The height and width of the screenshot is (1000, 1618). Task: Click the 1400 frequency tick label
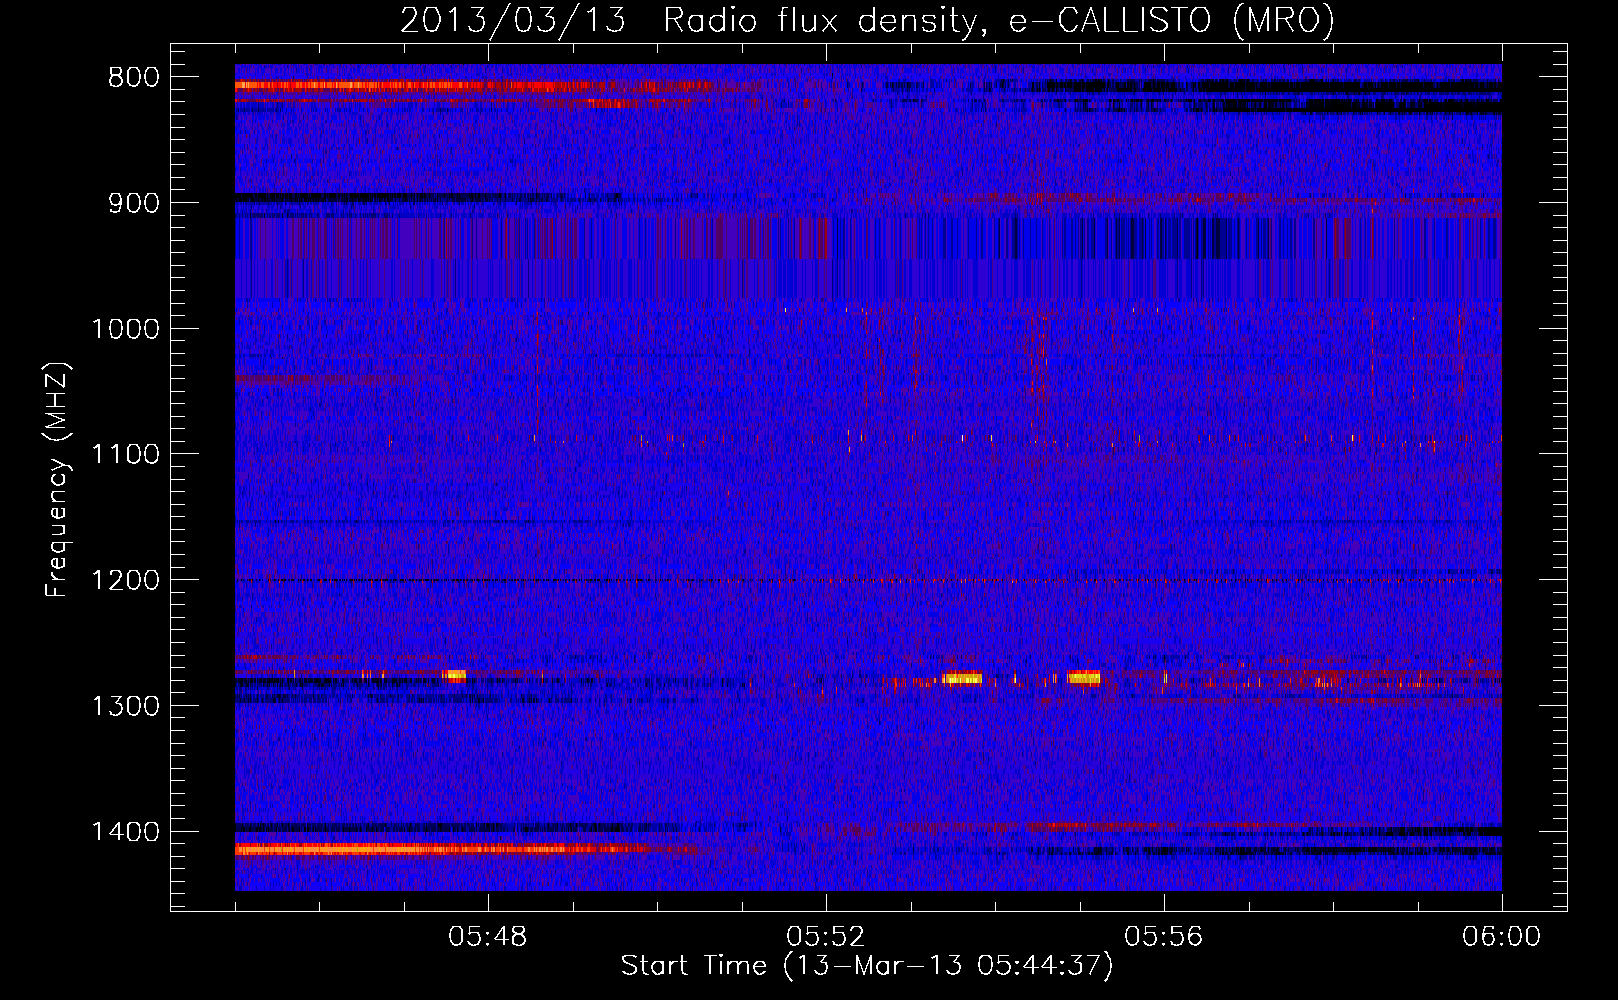point(125,832)
